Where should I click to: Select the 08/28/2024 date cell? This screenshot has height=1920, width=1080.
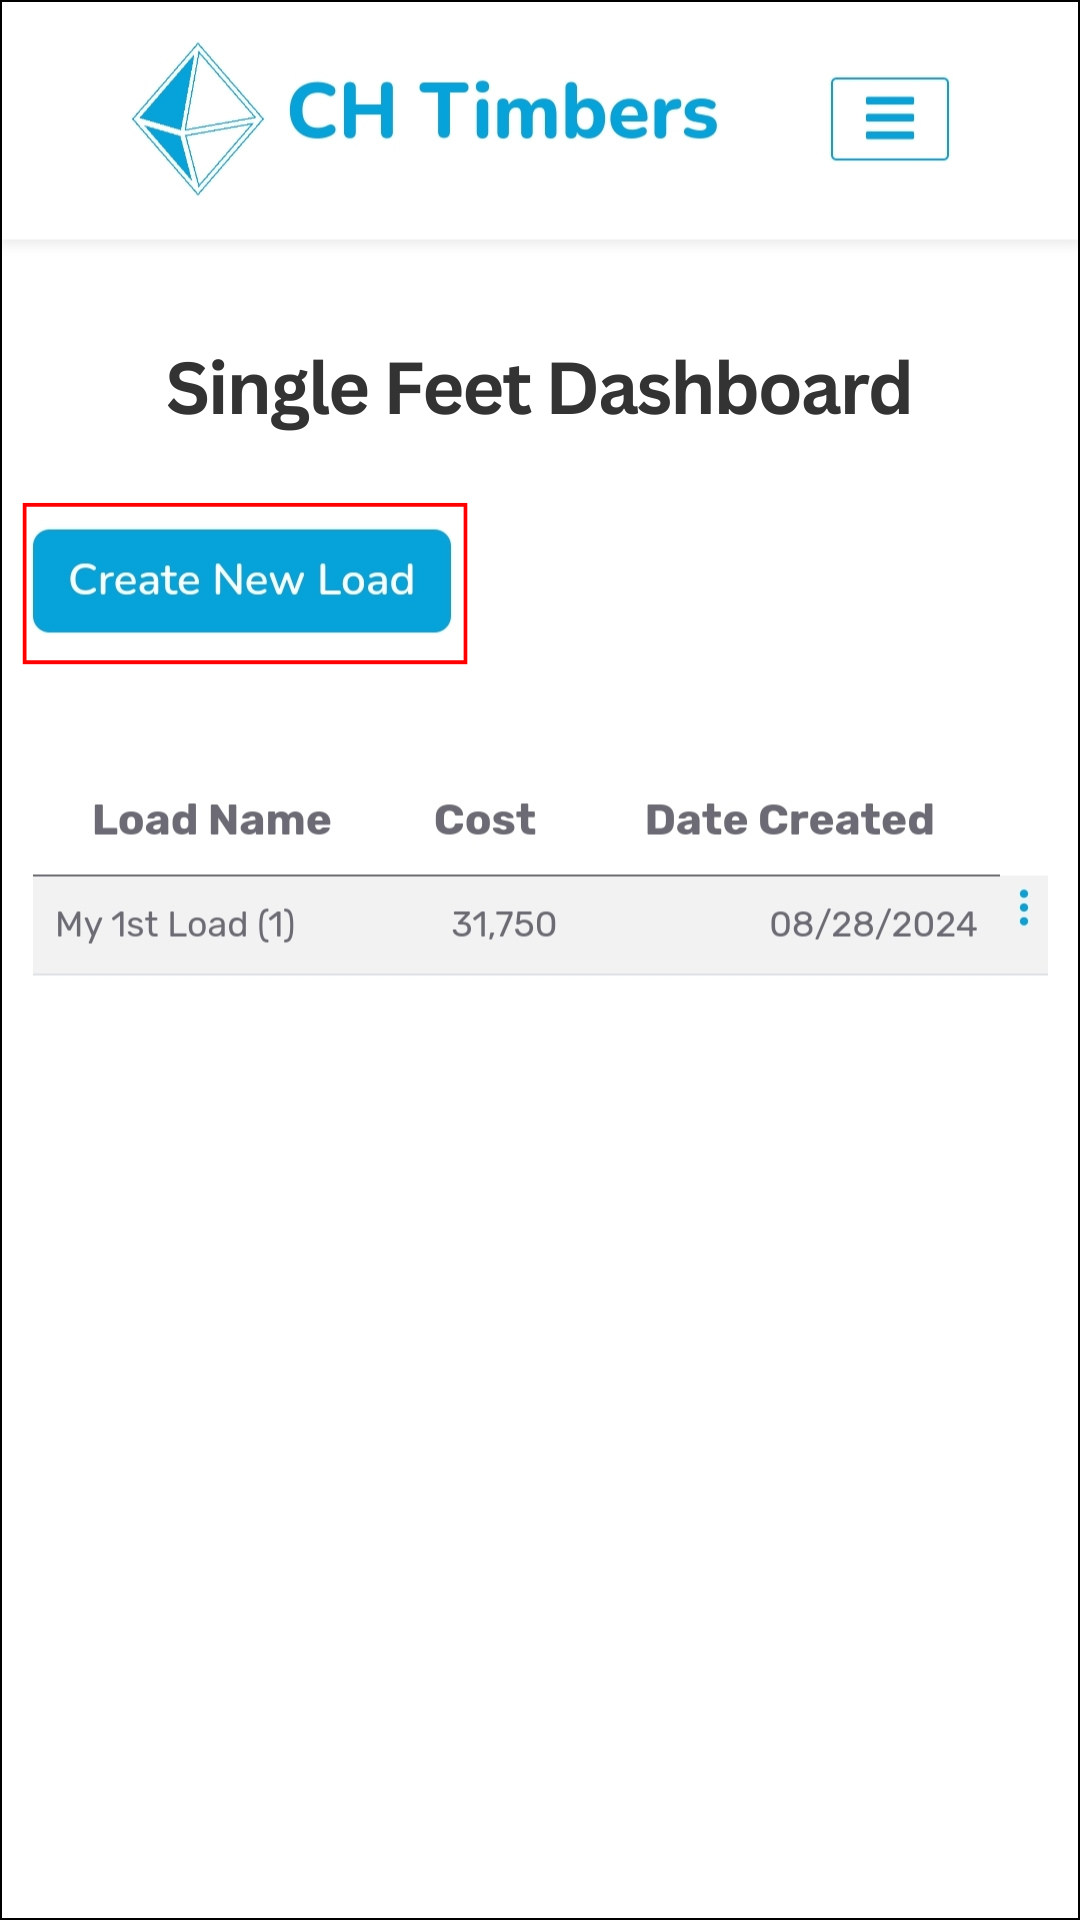coord(873,925)
